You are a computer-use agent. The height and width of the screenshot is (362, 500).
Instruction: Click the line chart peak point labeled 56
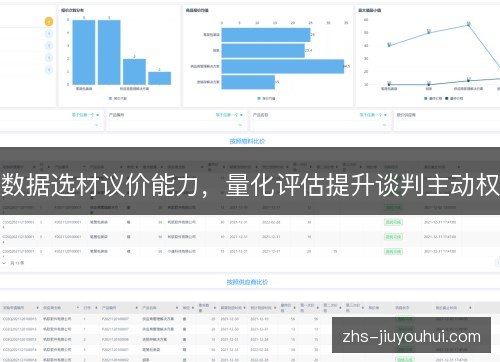[x=469, y=24]
